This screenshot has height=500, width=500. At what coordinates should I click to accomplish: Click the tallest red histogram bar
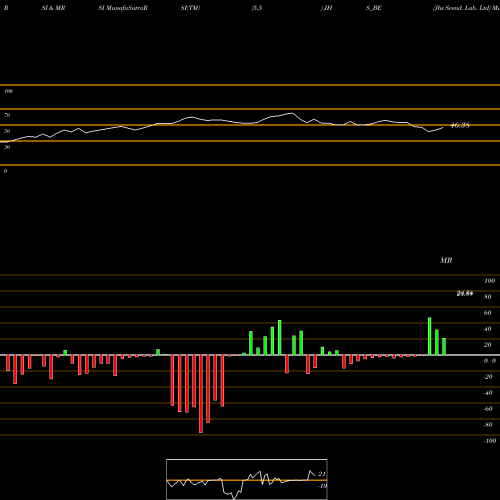tap(201, 394)
